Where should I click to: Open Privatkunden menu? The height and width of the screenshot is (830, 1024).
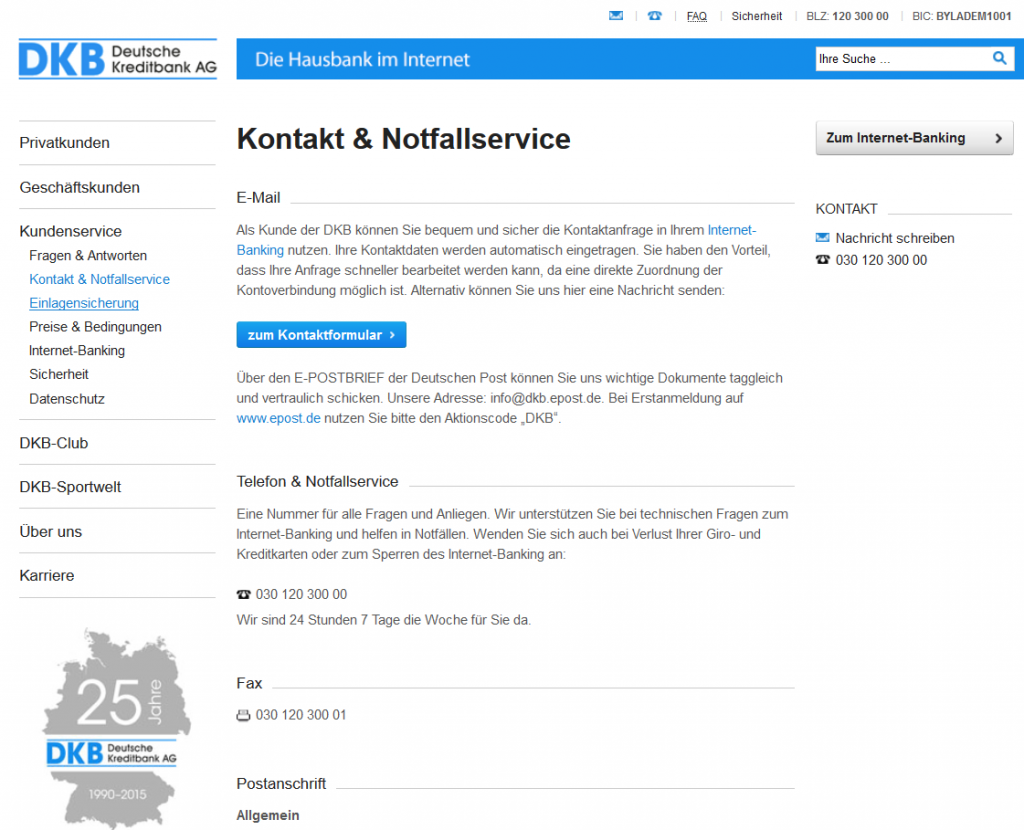pyautogui.click(x=65, y=142)
